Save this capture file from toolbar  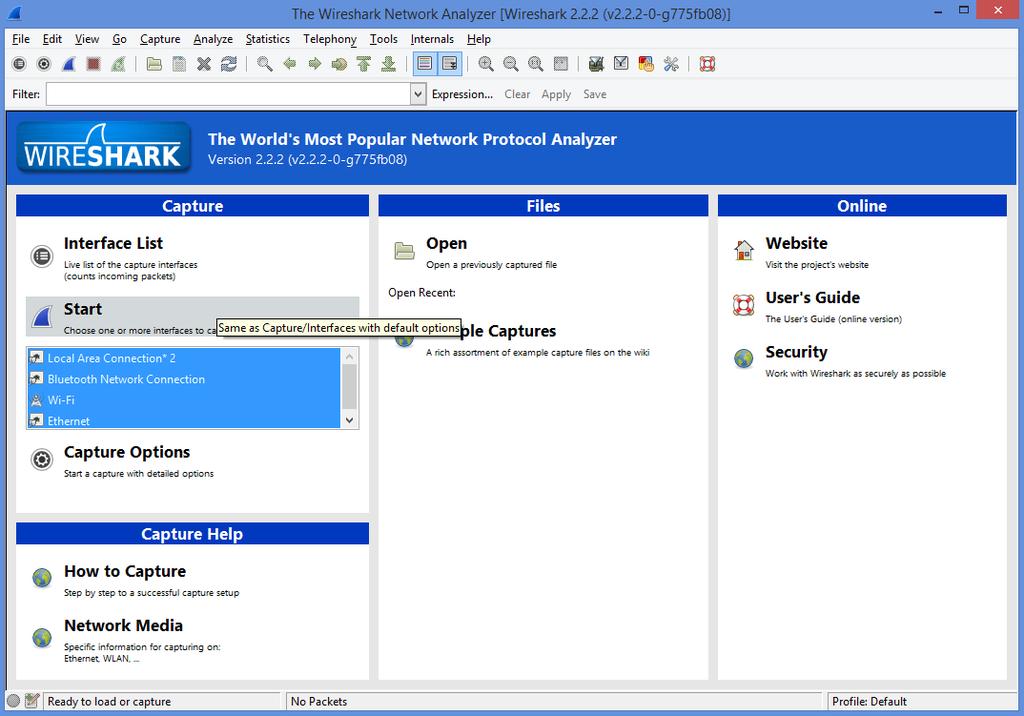coord(179,64)
